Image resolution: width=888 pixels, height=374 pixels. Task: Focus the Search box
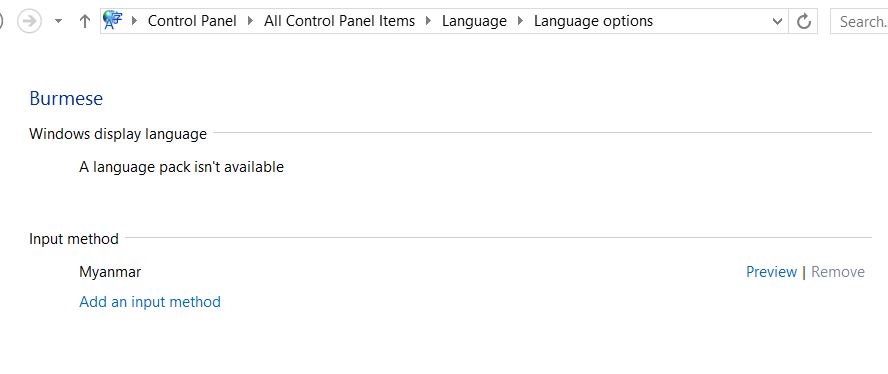[x=859, y=22]
